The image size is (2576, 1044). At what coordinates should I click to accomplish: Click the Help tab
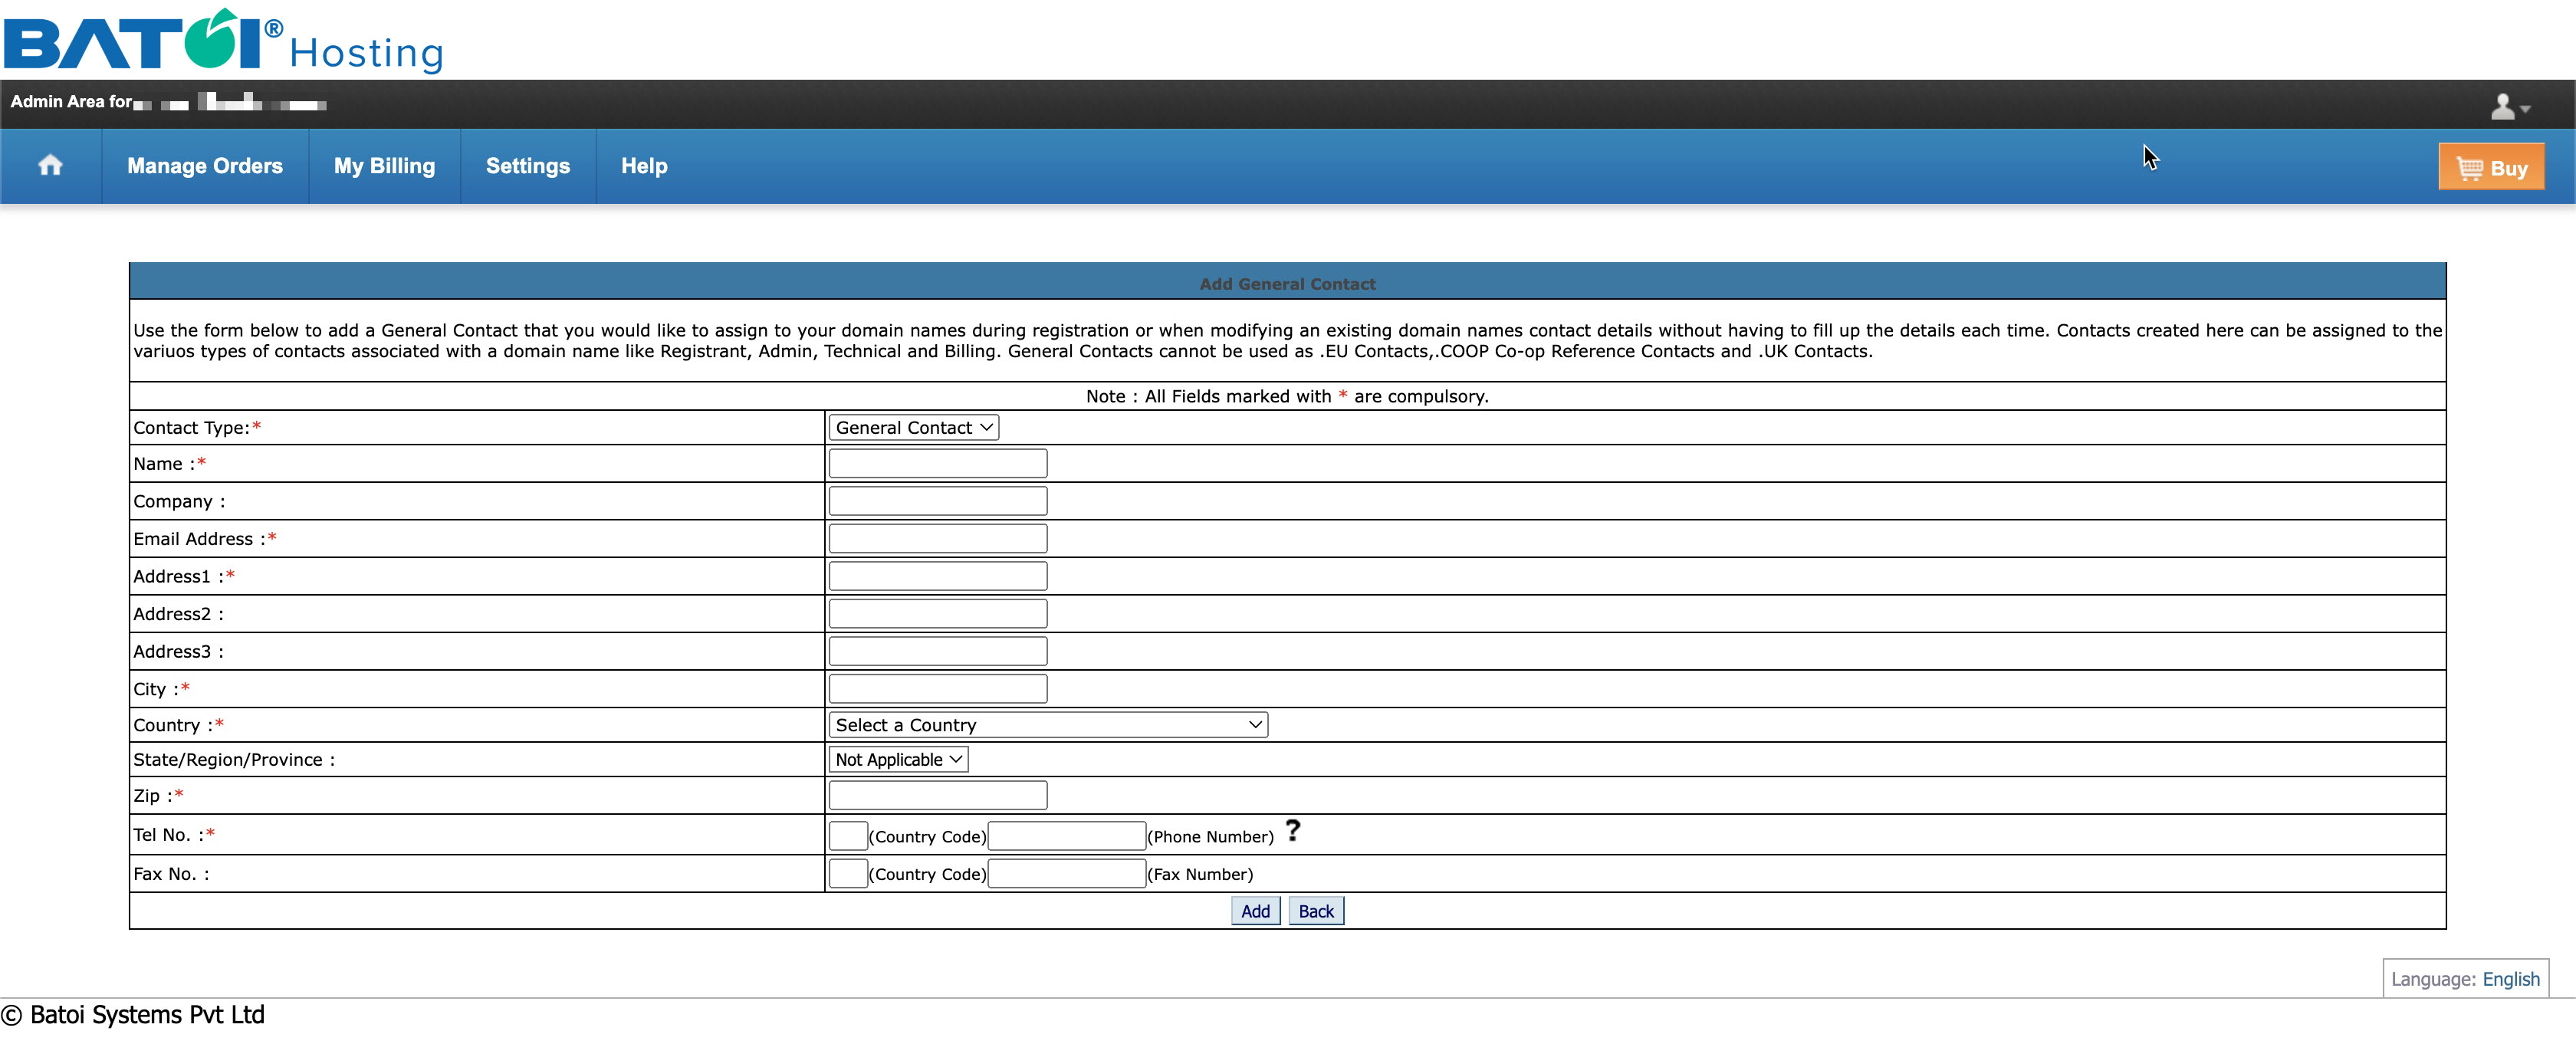(x=644, y=164)
